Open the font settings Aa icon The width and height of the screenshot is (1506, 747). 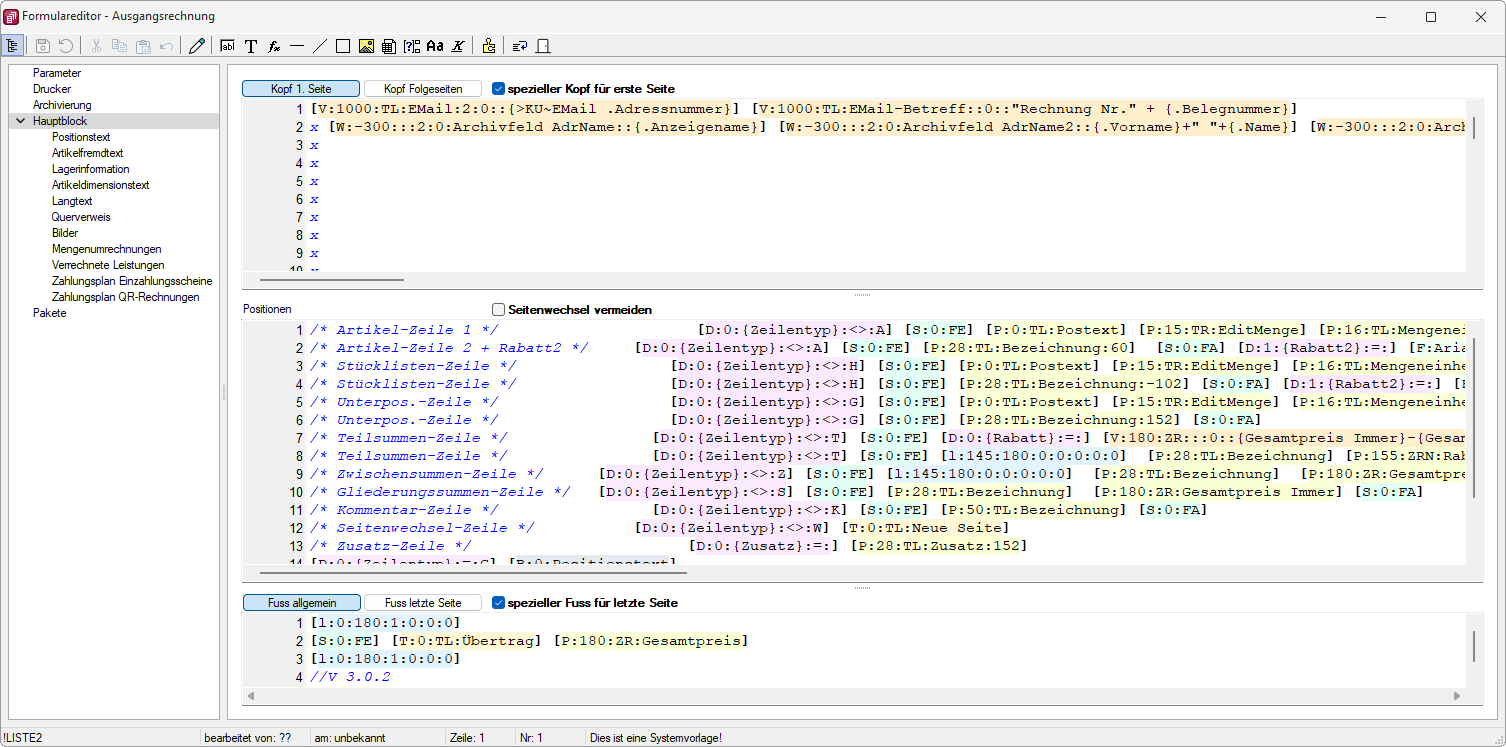(x=435, y=46)
